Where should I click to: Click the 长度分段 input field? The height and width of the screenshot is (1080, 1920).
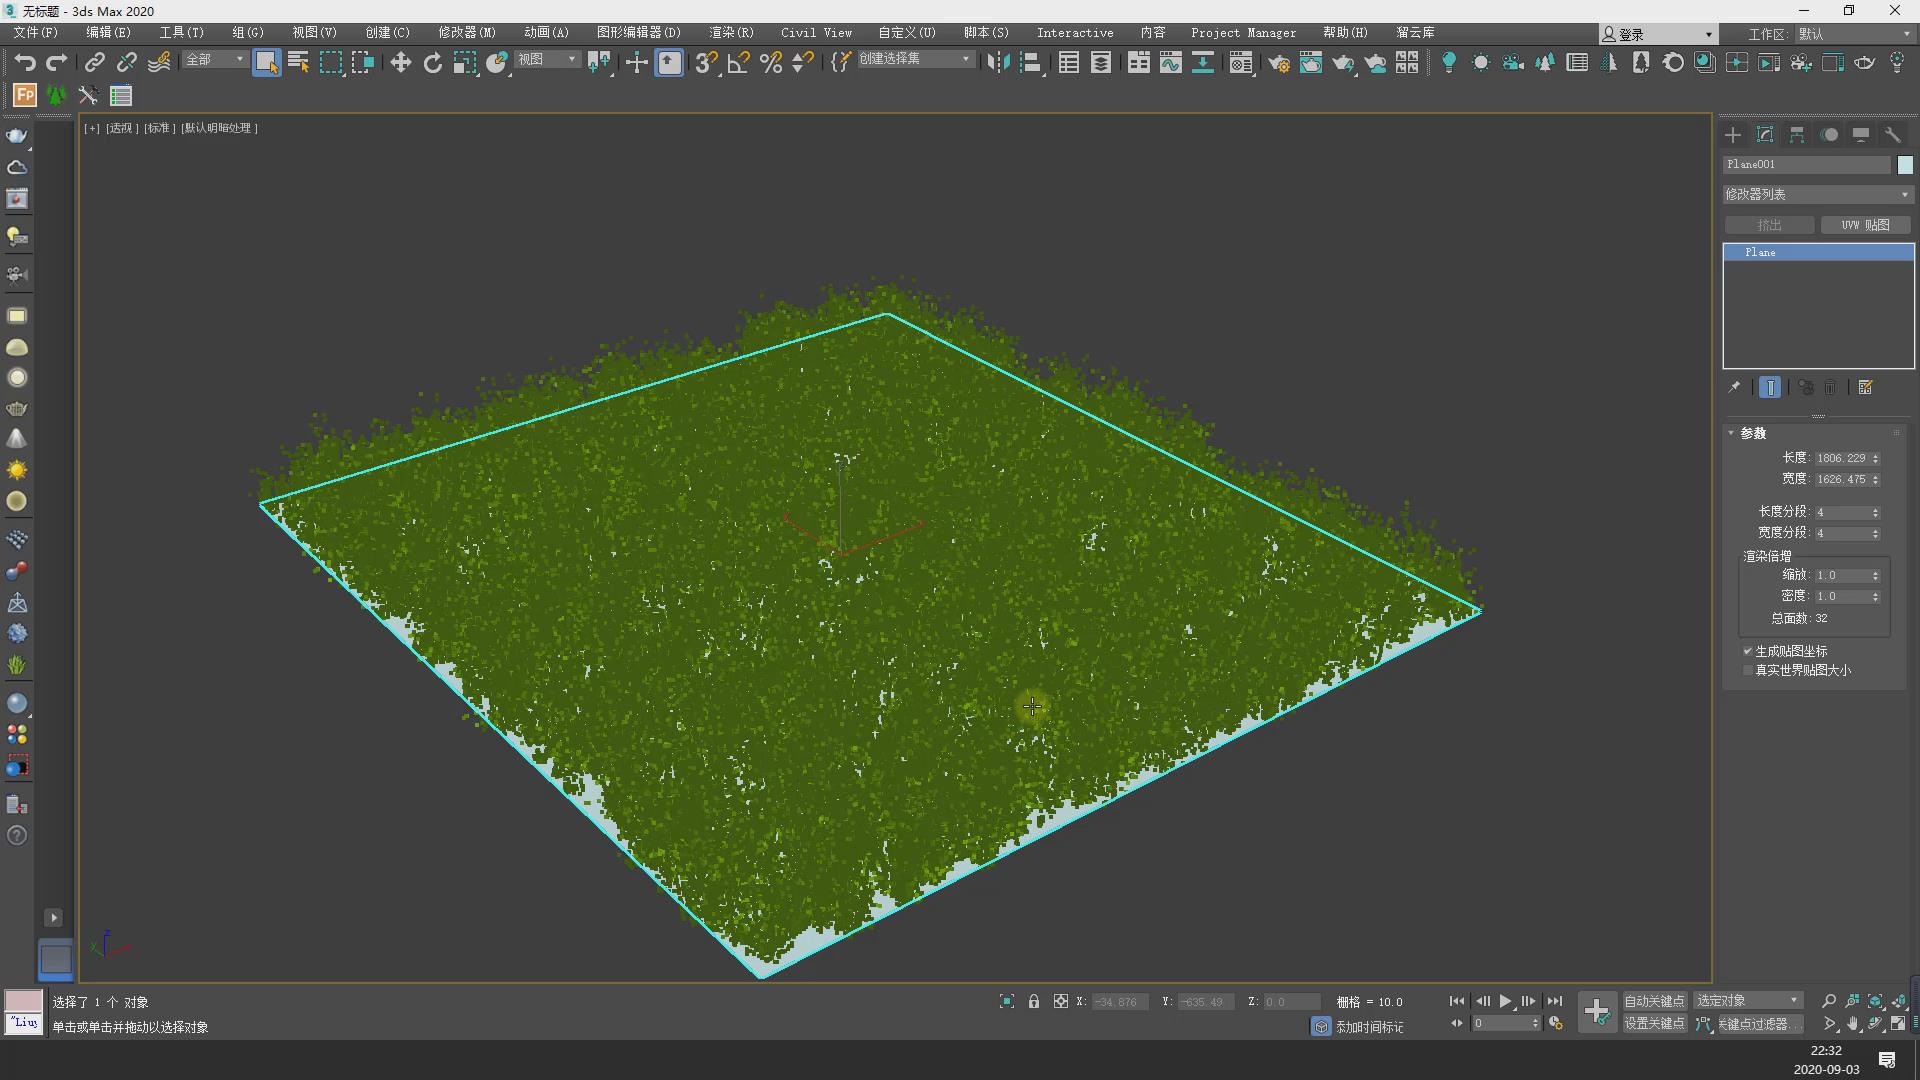1841,512
